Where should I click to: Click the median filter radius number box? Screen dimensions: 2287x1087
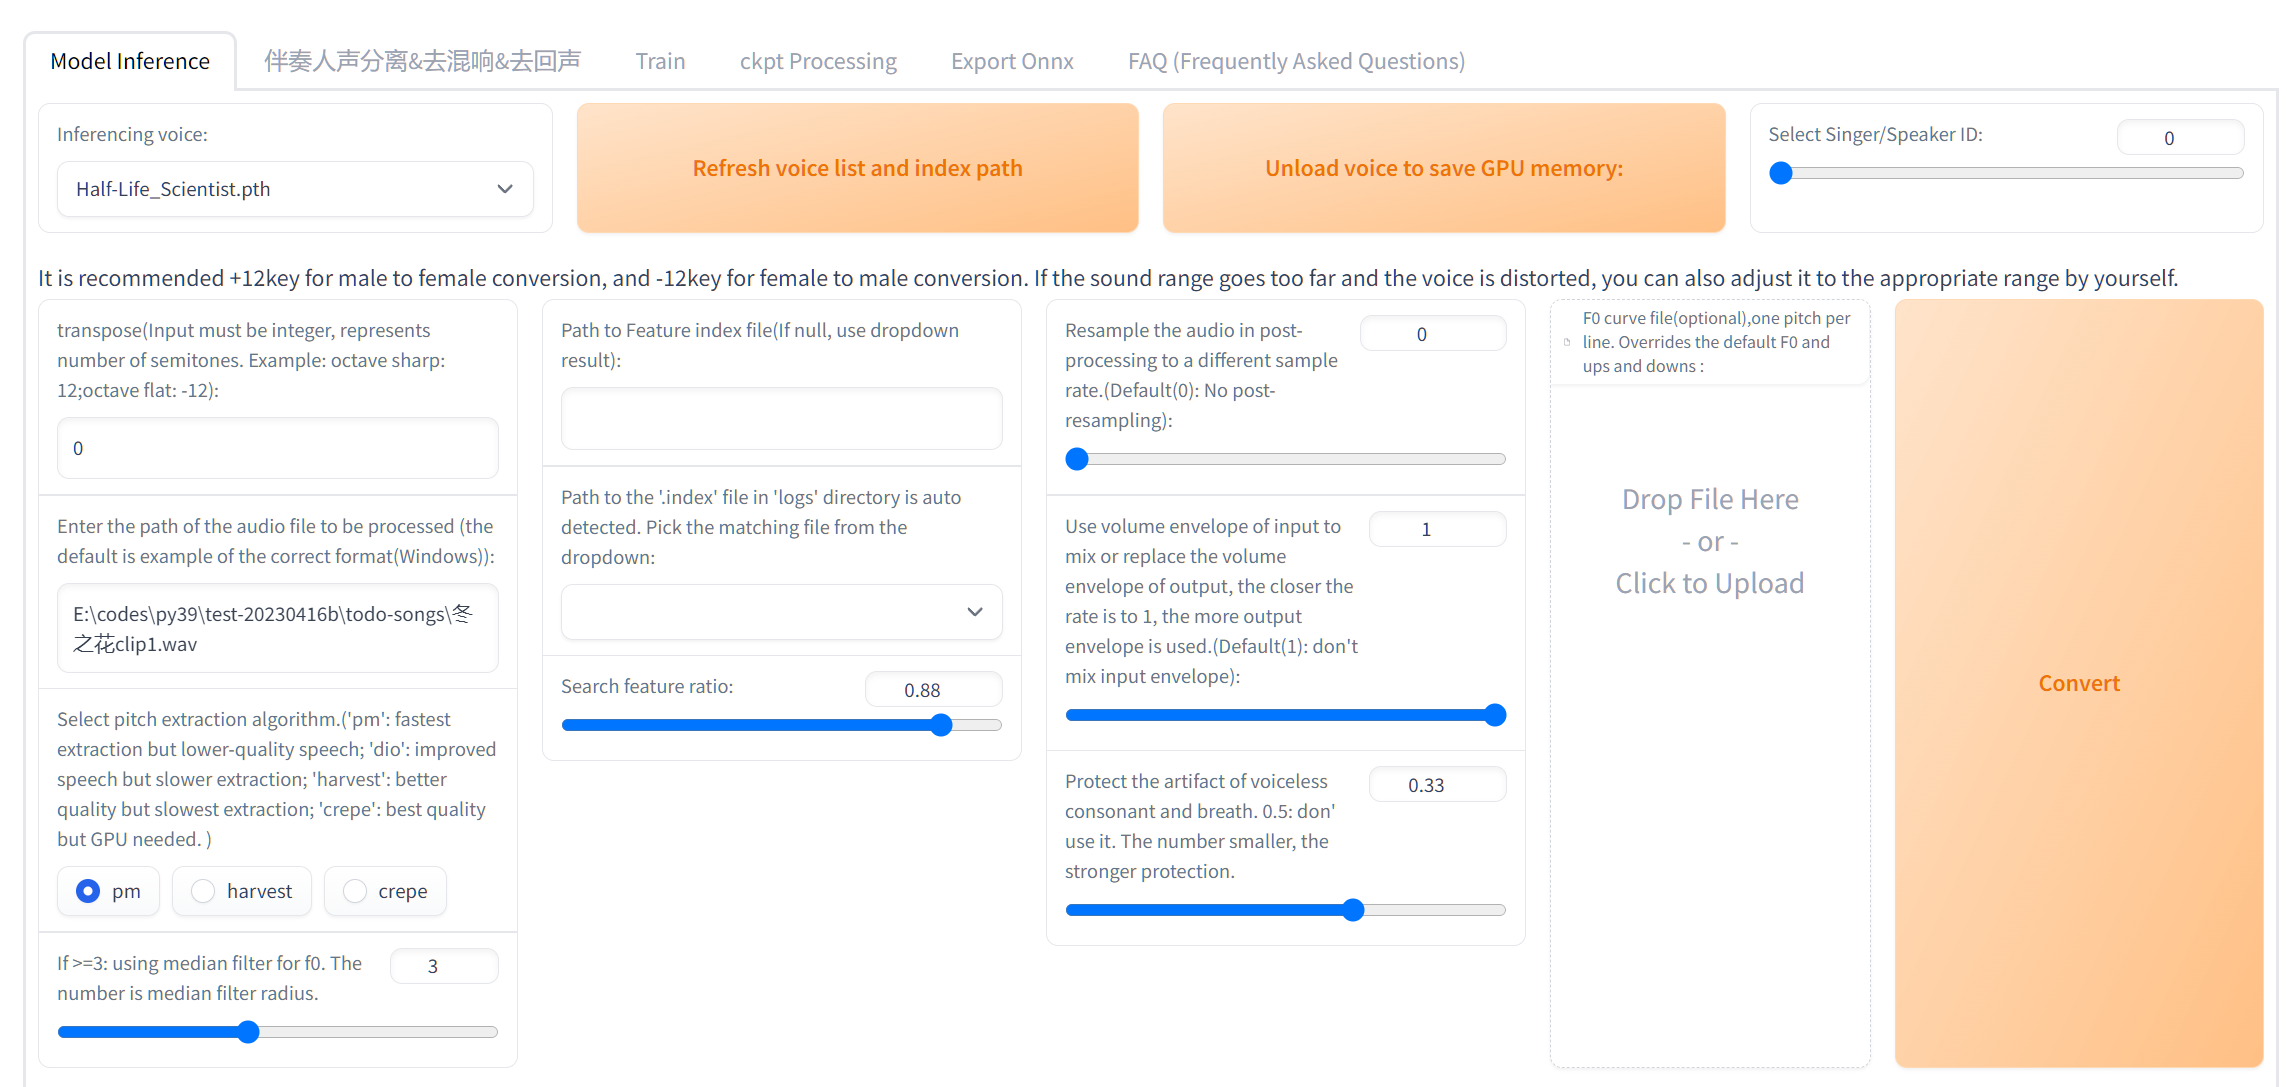click(x=443, y=966)
